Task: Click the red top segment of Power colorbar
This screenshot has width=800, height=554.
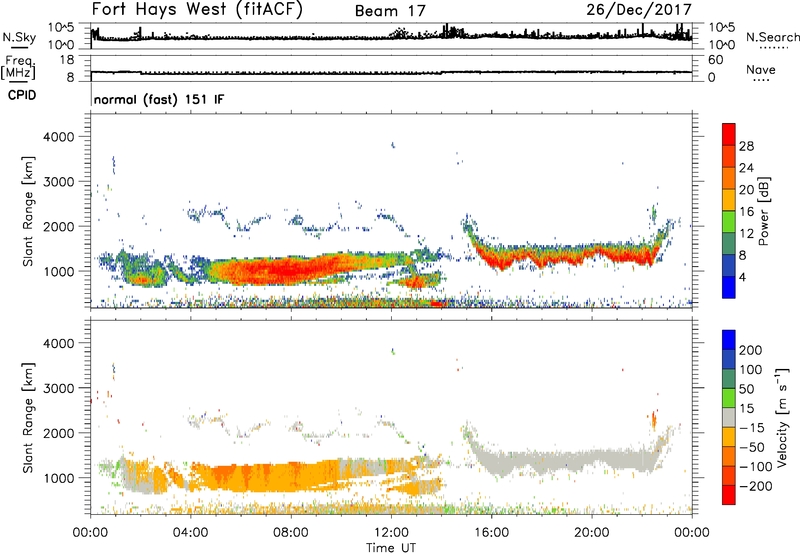Action: pyautogui.click(x=729, y=134)
